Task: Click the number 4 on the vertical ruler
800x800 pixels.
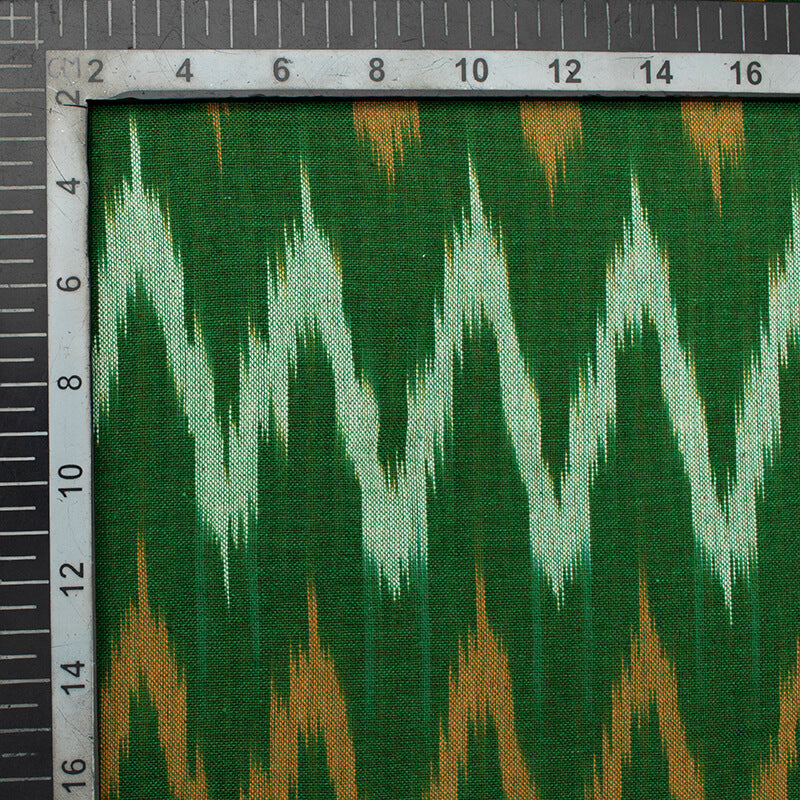Action: pos(69,186)
